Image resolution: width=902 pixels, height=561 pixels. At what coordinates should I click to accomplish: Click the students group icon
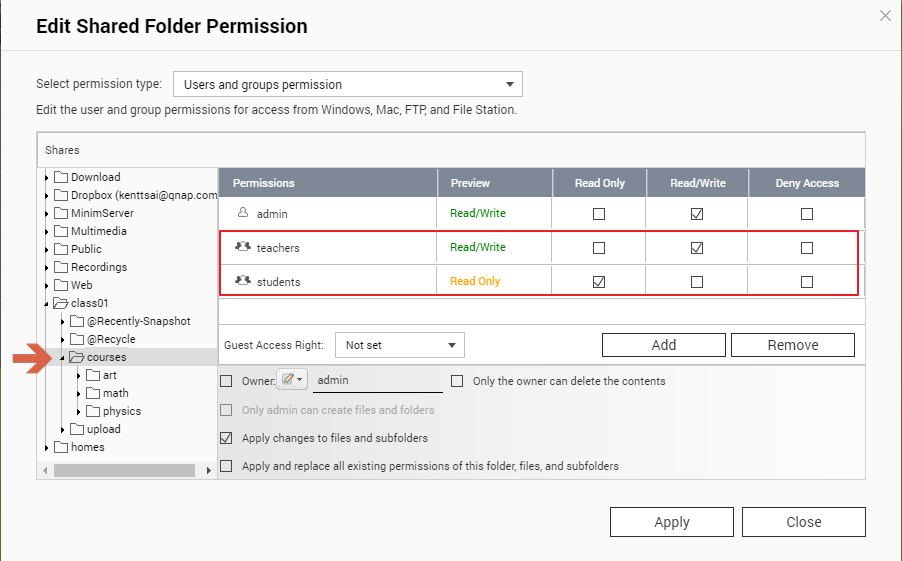click(x=242, y=281)
